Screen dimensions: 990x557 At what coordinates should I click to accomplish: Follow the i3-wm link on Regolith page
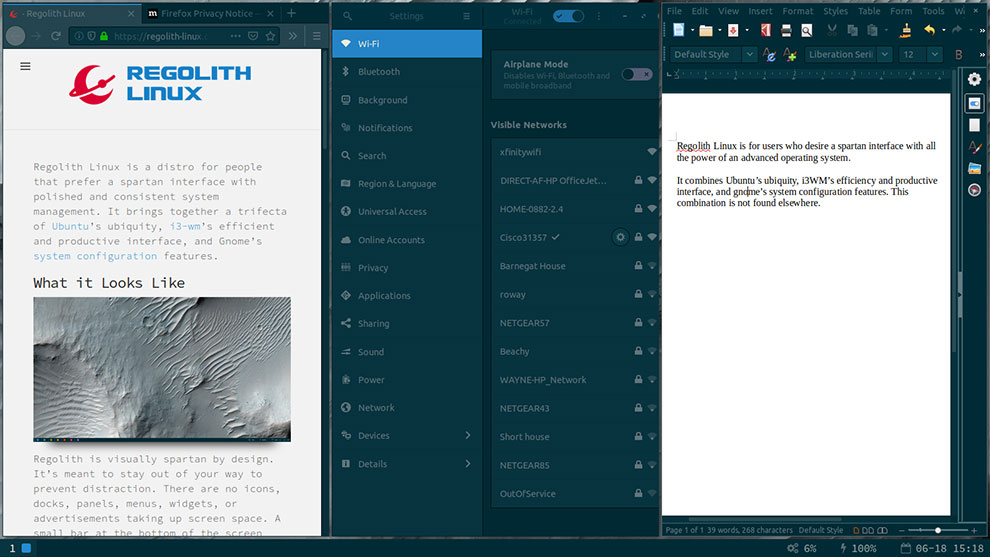(185, 226)
